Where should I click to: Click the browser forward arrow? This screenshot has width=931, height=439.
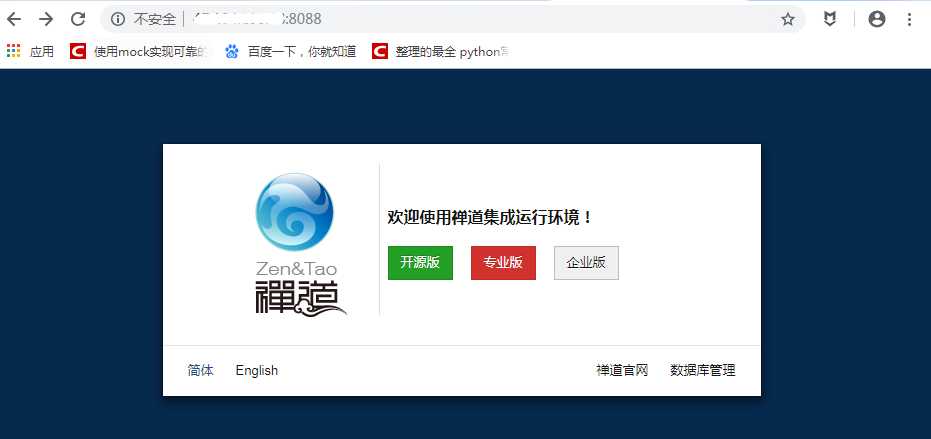click(x=46, y=20)
